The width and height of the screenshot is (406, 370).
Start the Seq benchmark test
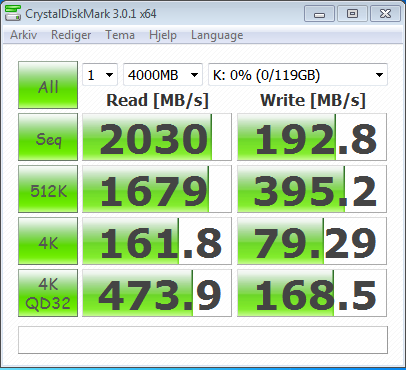pos(48,137)
